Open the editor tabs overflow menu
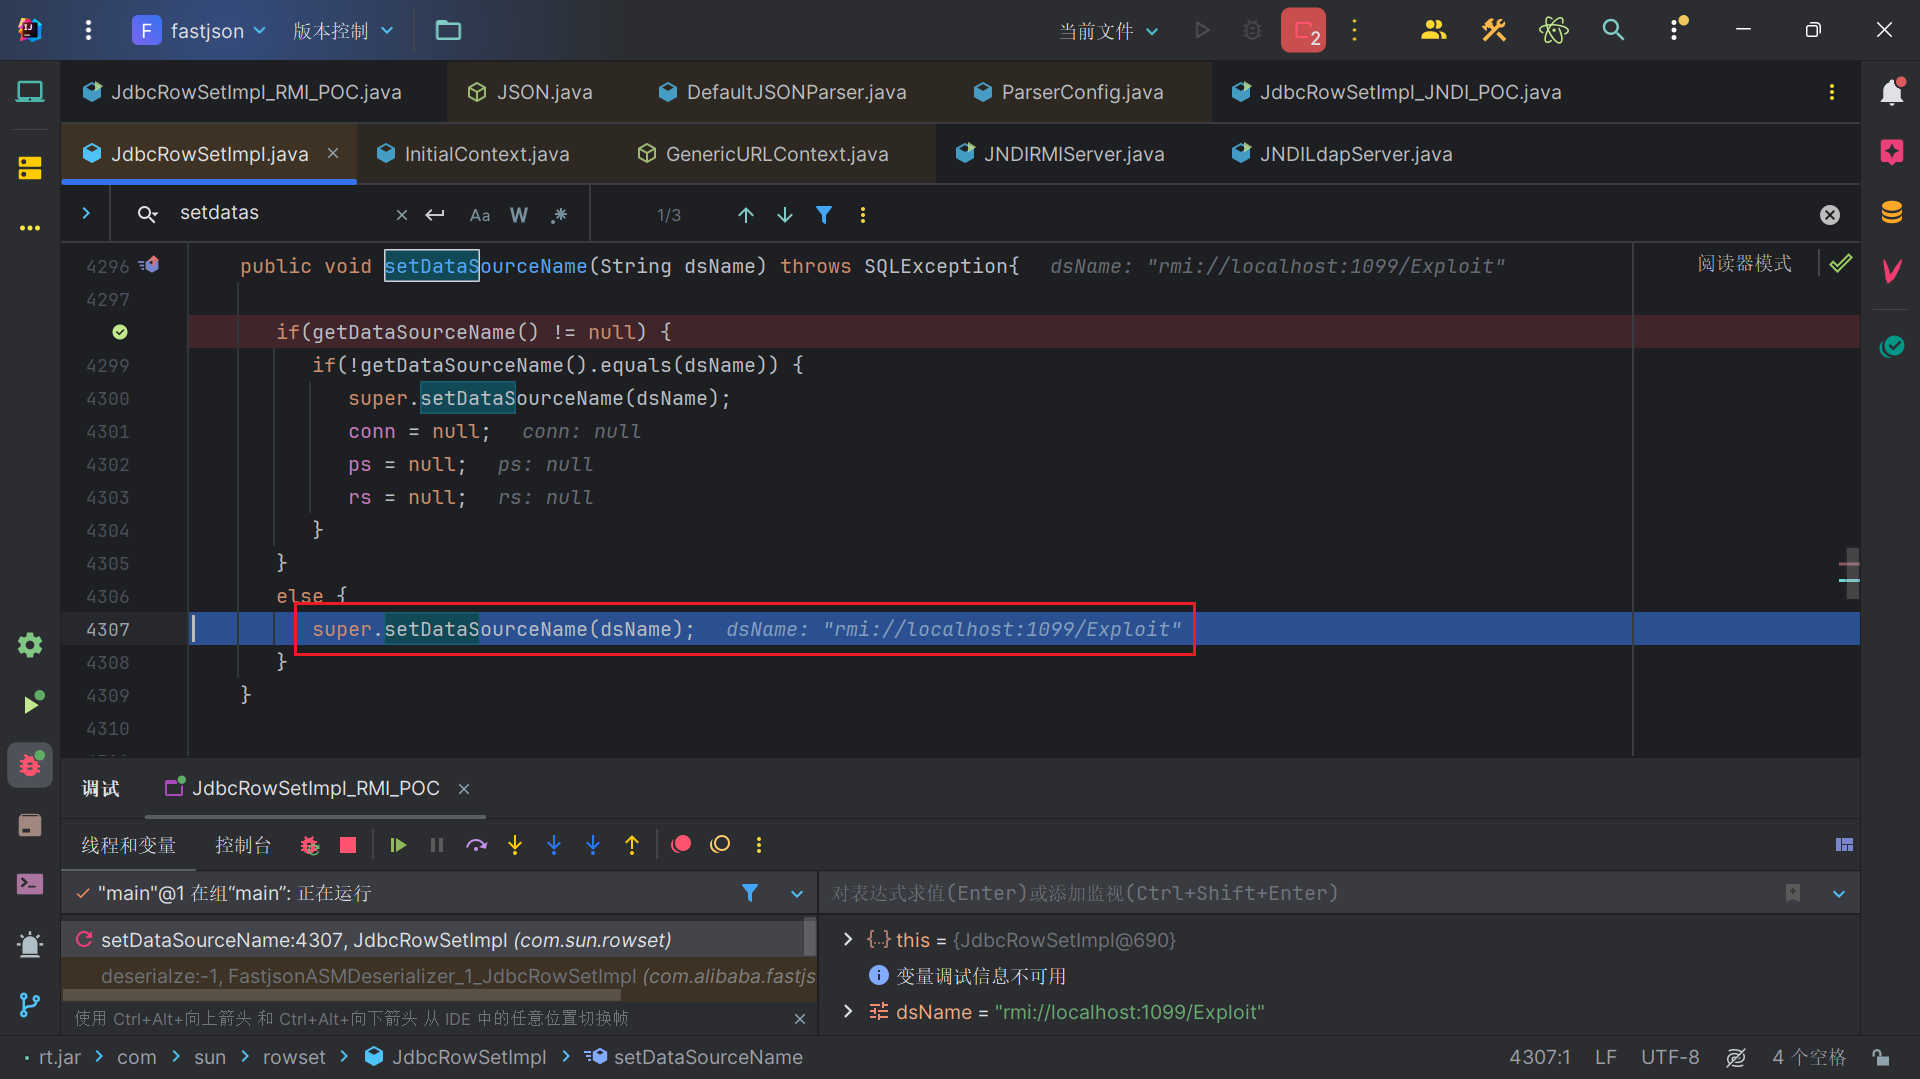1920x1079 pixels. pyautogui.click(x=1832, y=92)
